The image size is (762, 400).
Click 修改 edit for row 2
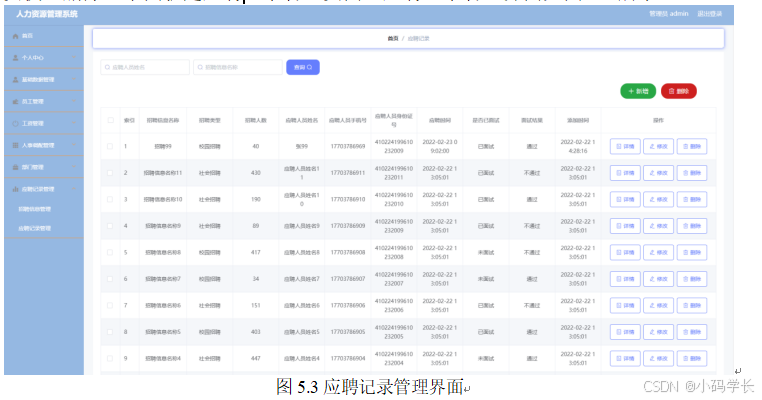[x=658, y=173]
